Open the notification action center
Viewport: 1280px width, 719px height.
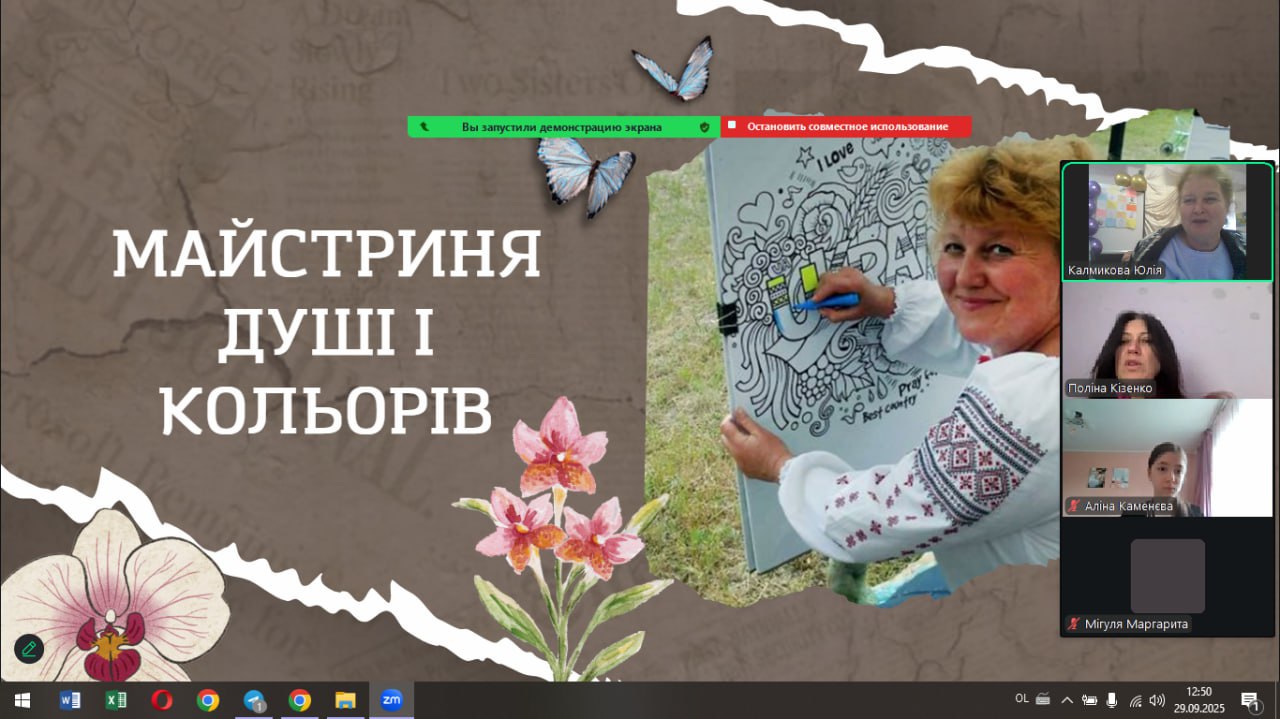pyautogui.click(x=1249, y=700)
